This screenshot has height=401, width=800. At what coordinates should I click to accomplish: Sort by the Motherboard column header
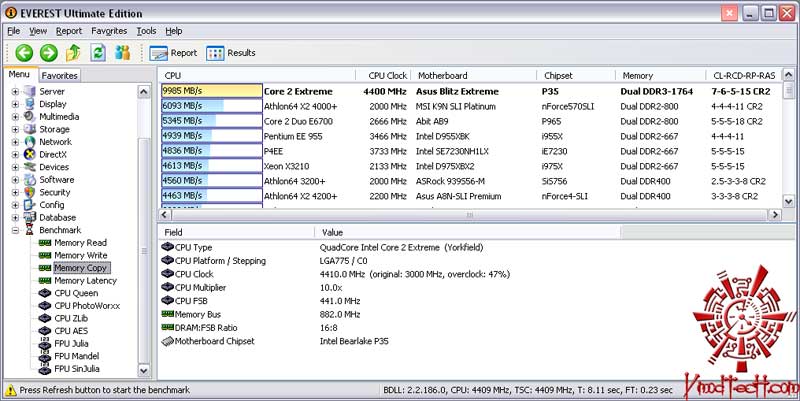(x=473, y=76)
